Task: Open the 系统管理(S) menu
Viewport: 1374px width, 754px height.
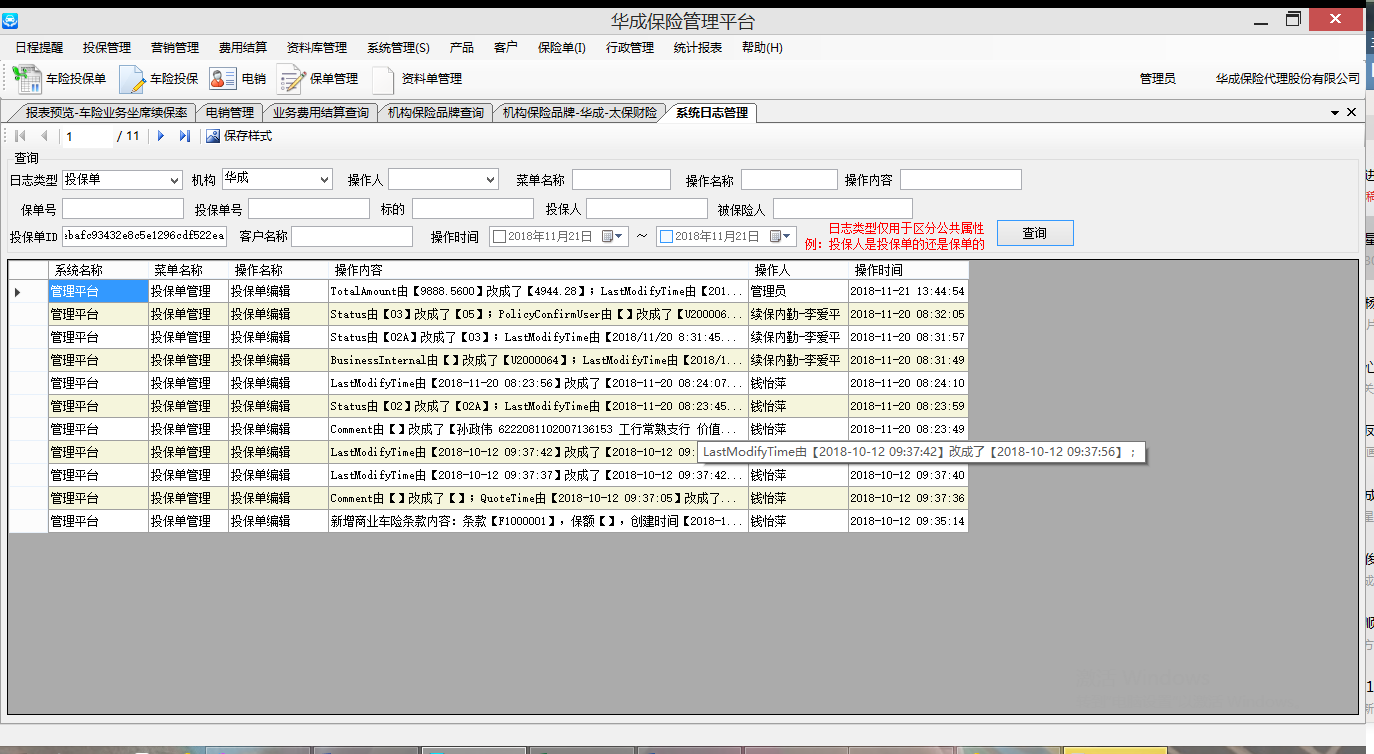Action: click(398, 47)
